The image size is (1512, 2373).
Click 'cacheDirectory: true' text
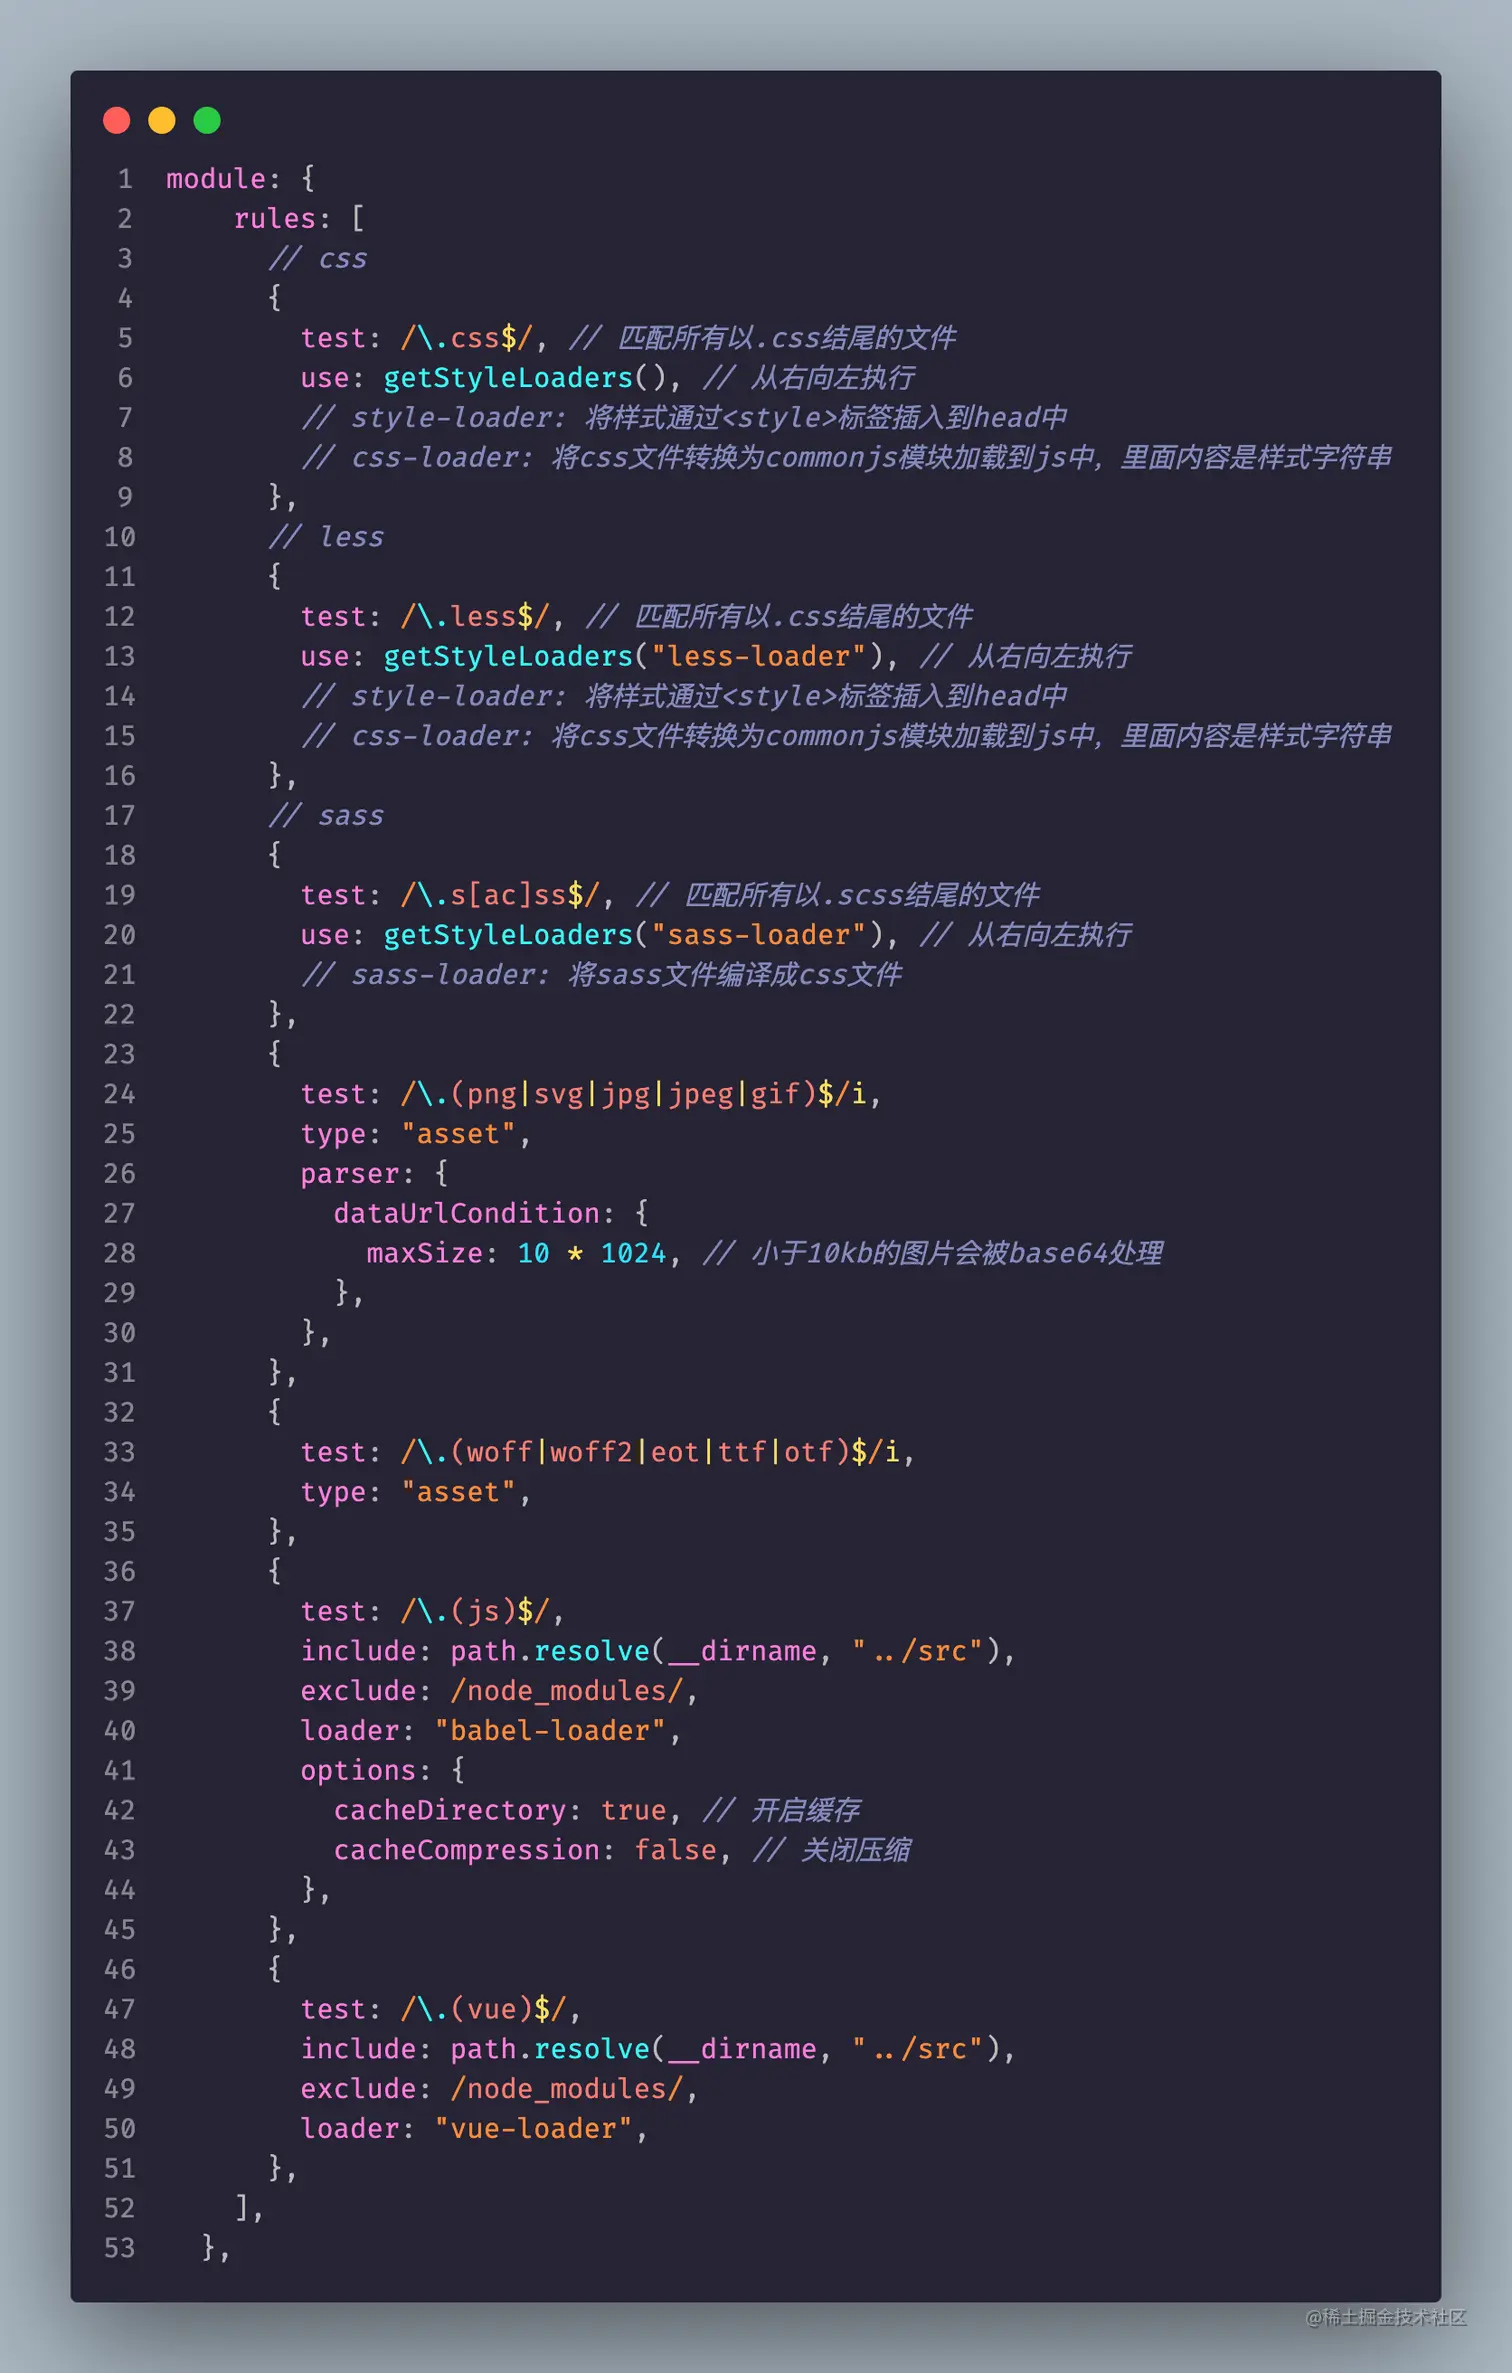click(x=501, y=1811)
